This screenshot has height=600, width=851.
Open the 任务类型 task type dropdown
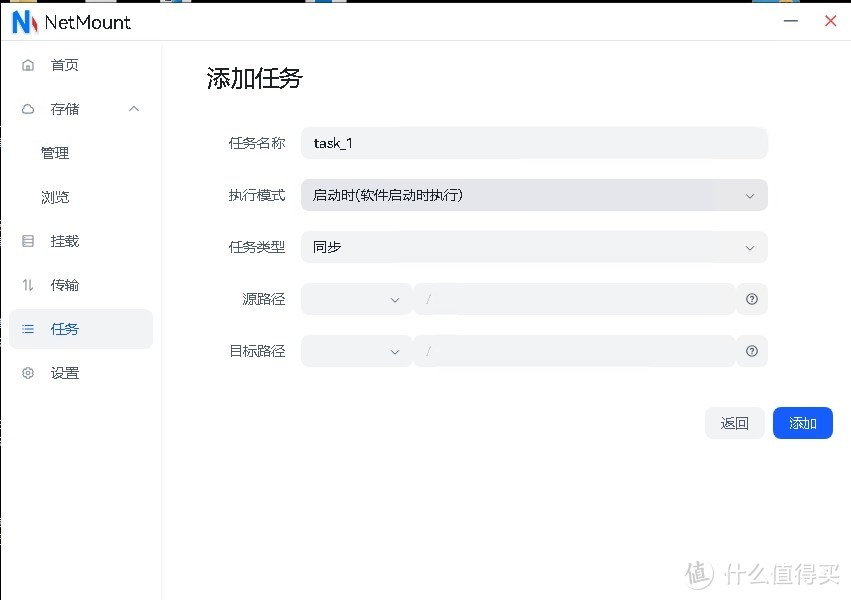point(534,247)
